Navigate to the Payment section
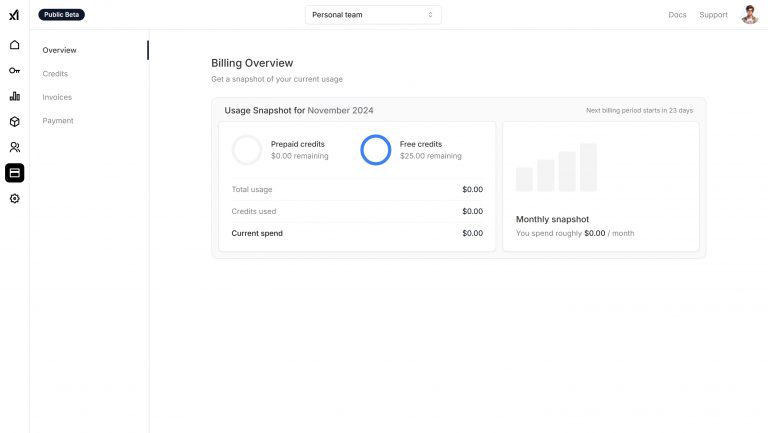The height and width of the screenshot is (433, 768). pos(58,121)
